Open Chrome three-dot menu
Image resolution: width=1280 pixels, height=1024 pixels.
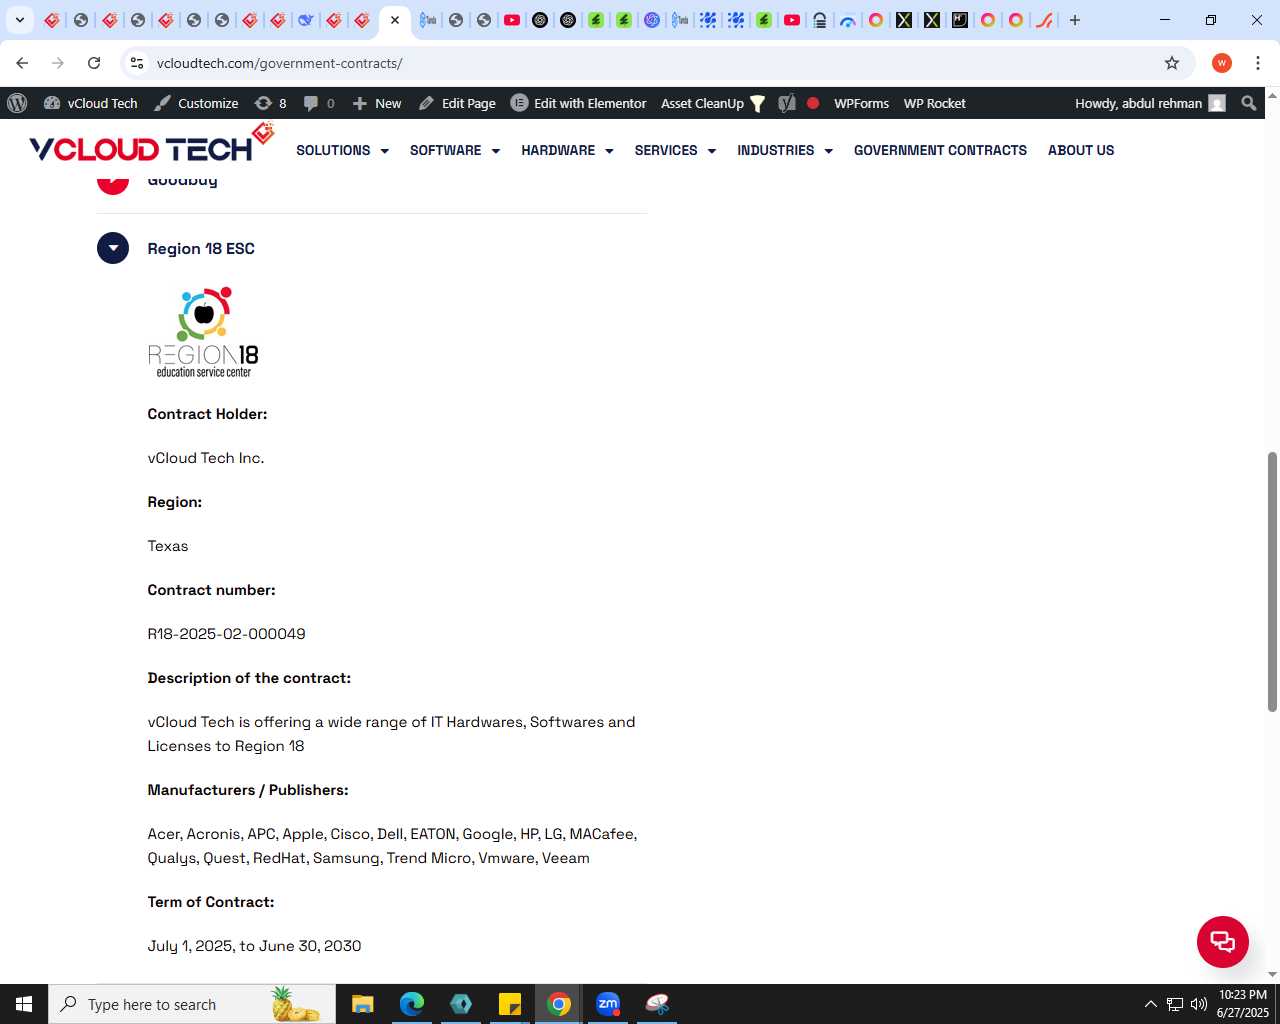1258,63
